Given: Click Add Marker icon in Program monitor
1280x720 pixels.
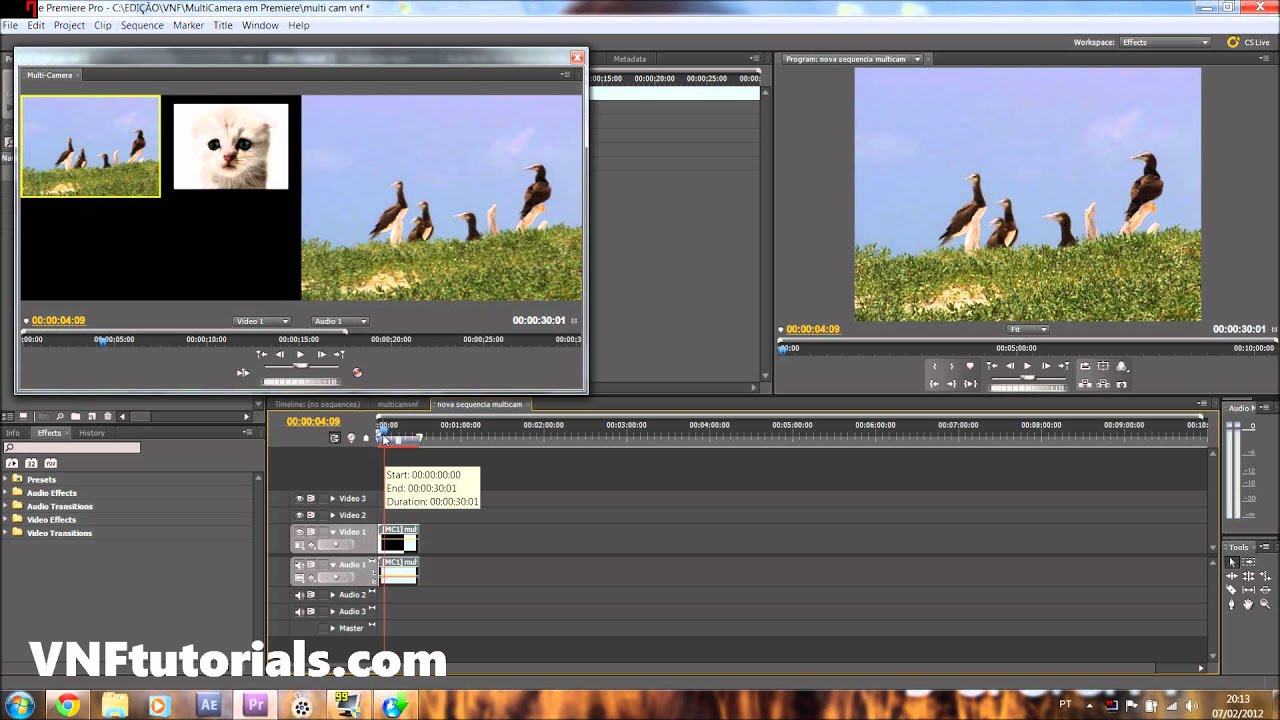Looking at the screenshot, I should (x=969, y=366).
